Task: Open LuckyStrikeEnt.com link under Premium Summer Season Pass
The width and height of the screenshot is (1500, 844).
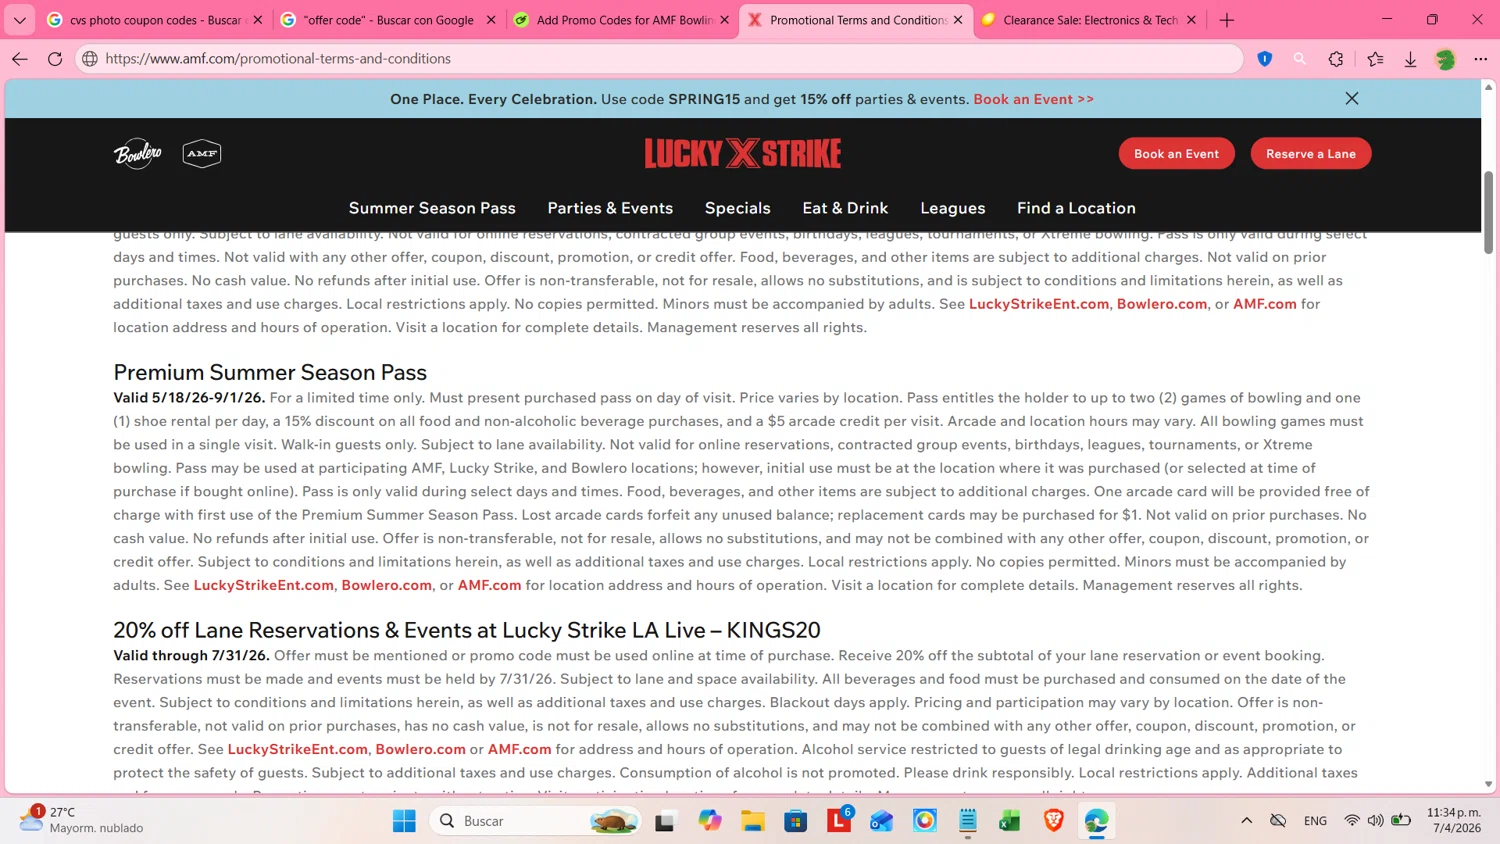Action: point(263,585)
